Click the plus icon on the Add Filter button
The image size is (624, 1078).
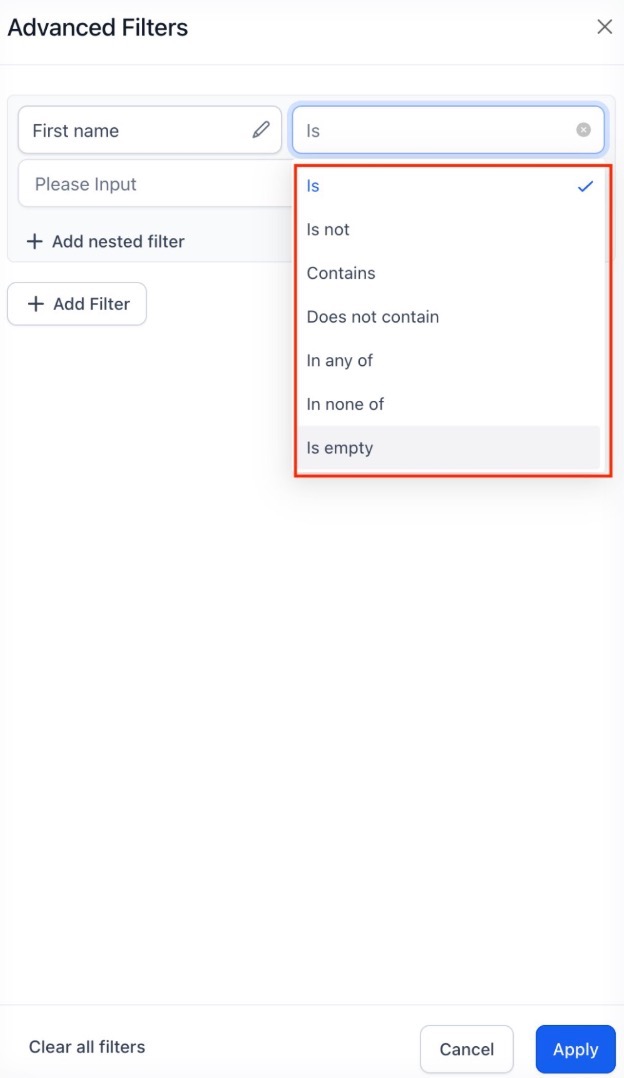(x=36, y=304)
